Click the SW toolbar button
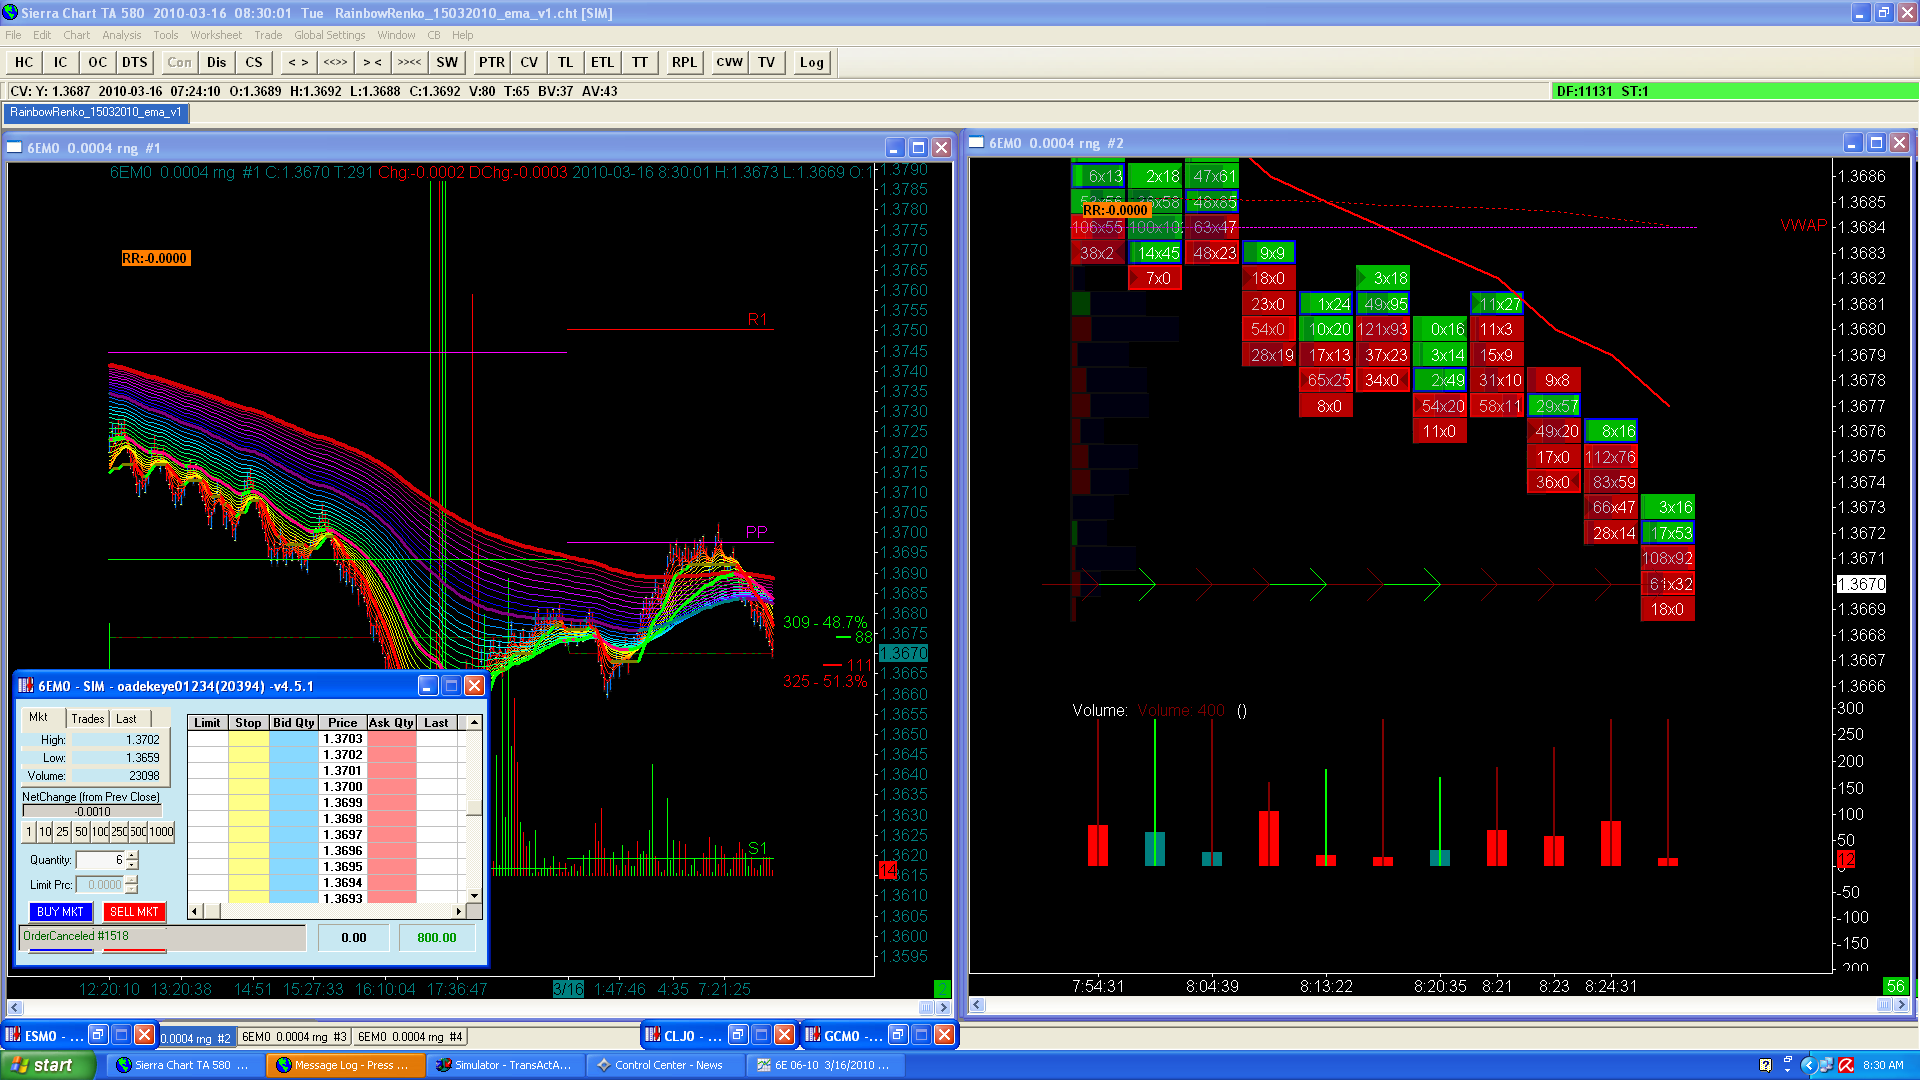The width and height of the screenshot is (1920, 1080). pos(447,62)
